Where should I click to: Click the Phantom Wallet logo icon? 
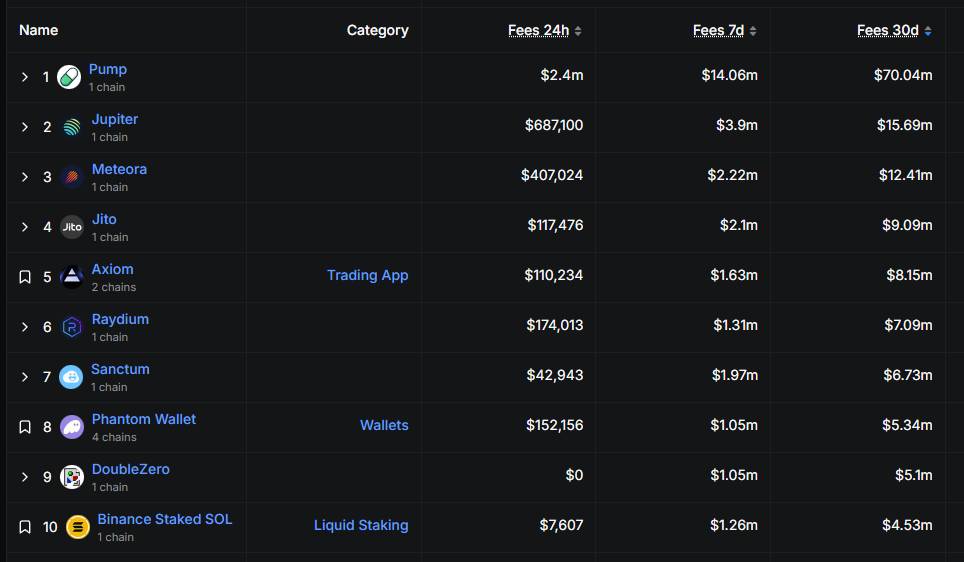tap(72, 427)
